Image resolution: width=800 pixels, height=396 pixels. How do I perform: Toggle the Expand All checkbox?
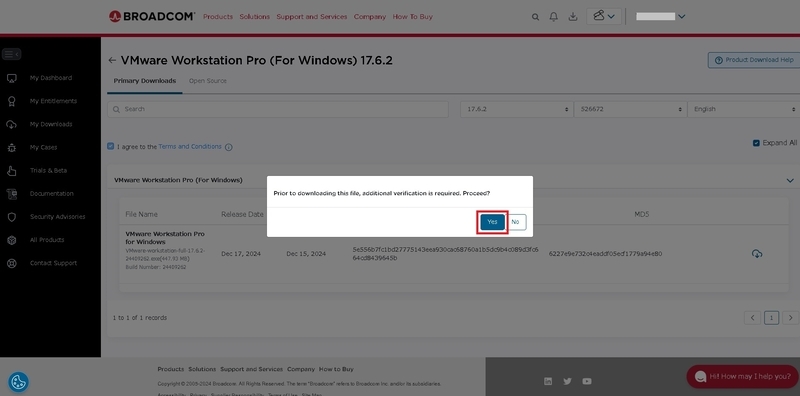pos(756,143)
